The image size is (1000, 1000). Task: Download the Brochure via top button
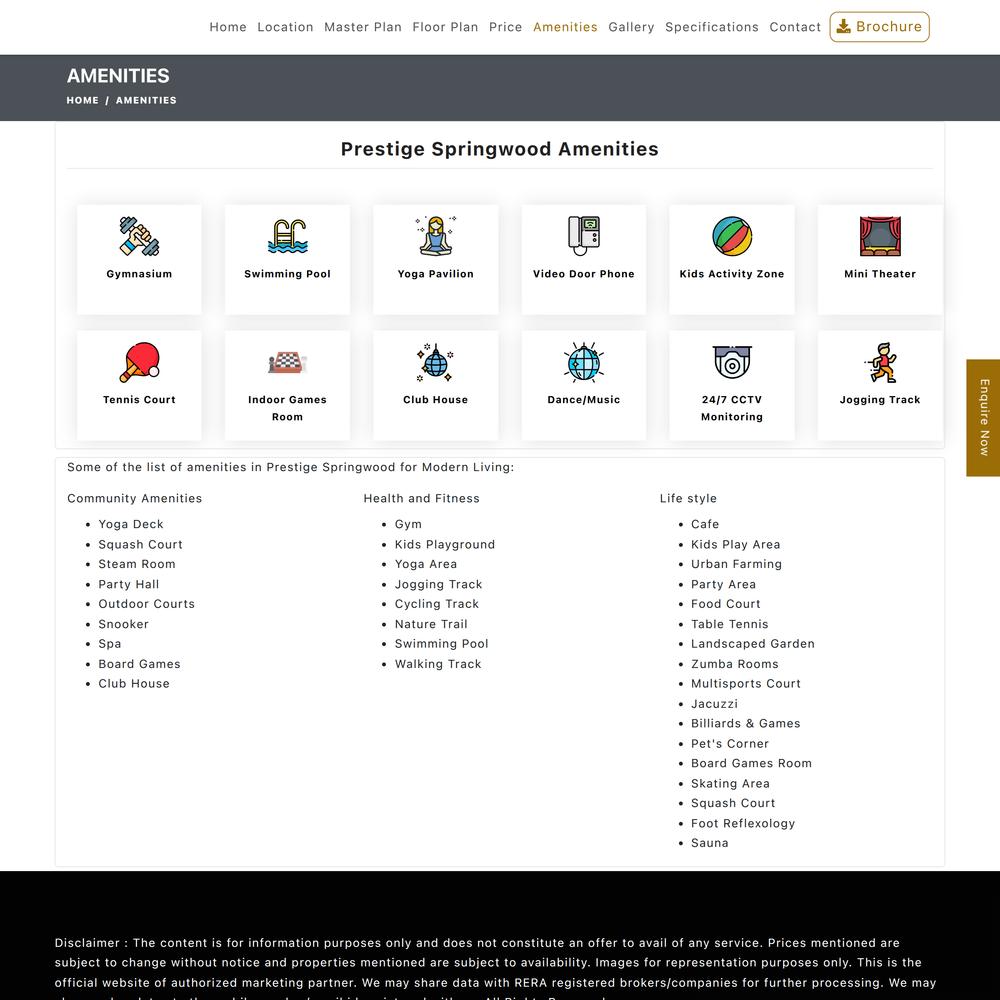click(x=879, y=27)
